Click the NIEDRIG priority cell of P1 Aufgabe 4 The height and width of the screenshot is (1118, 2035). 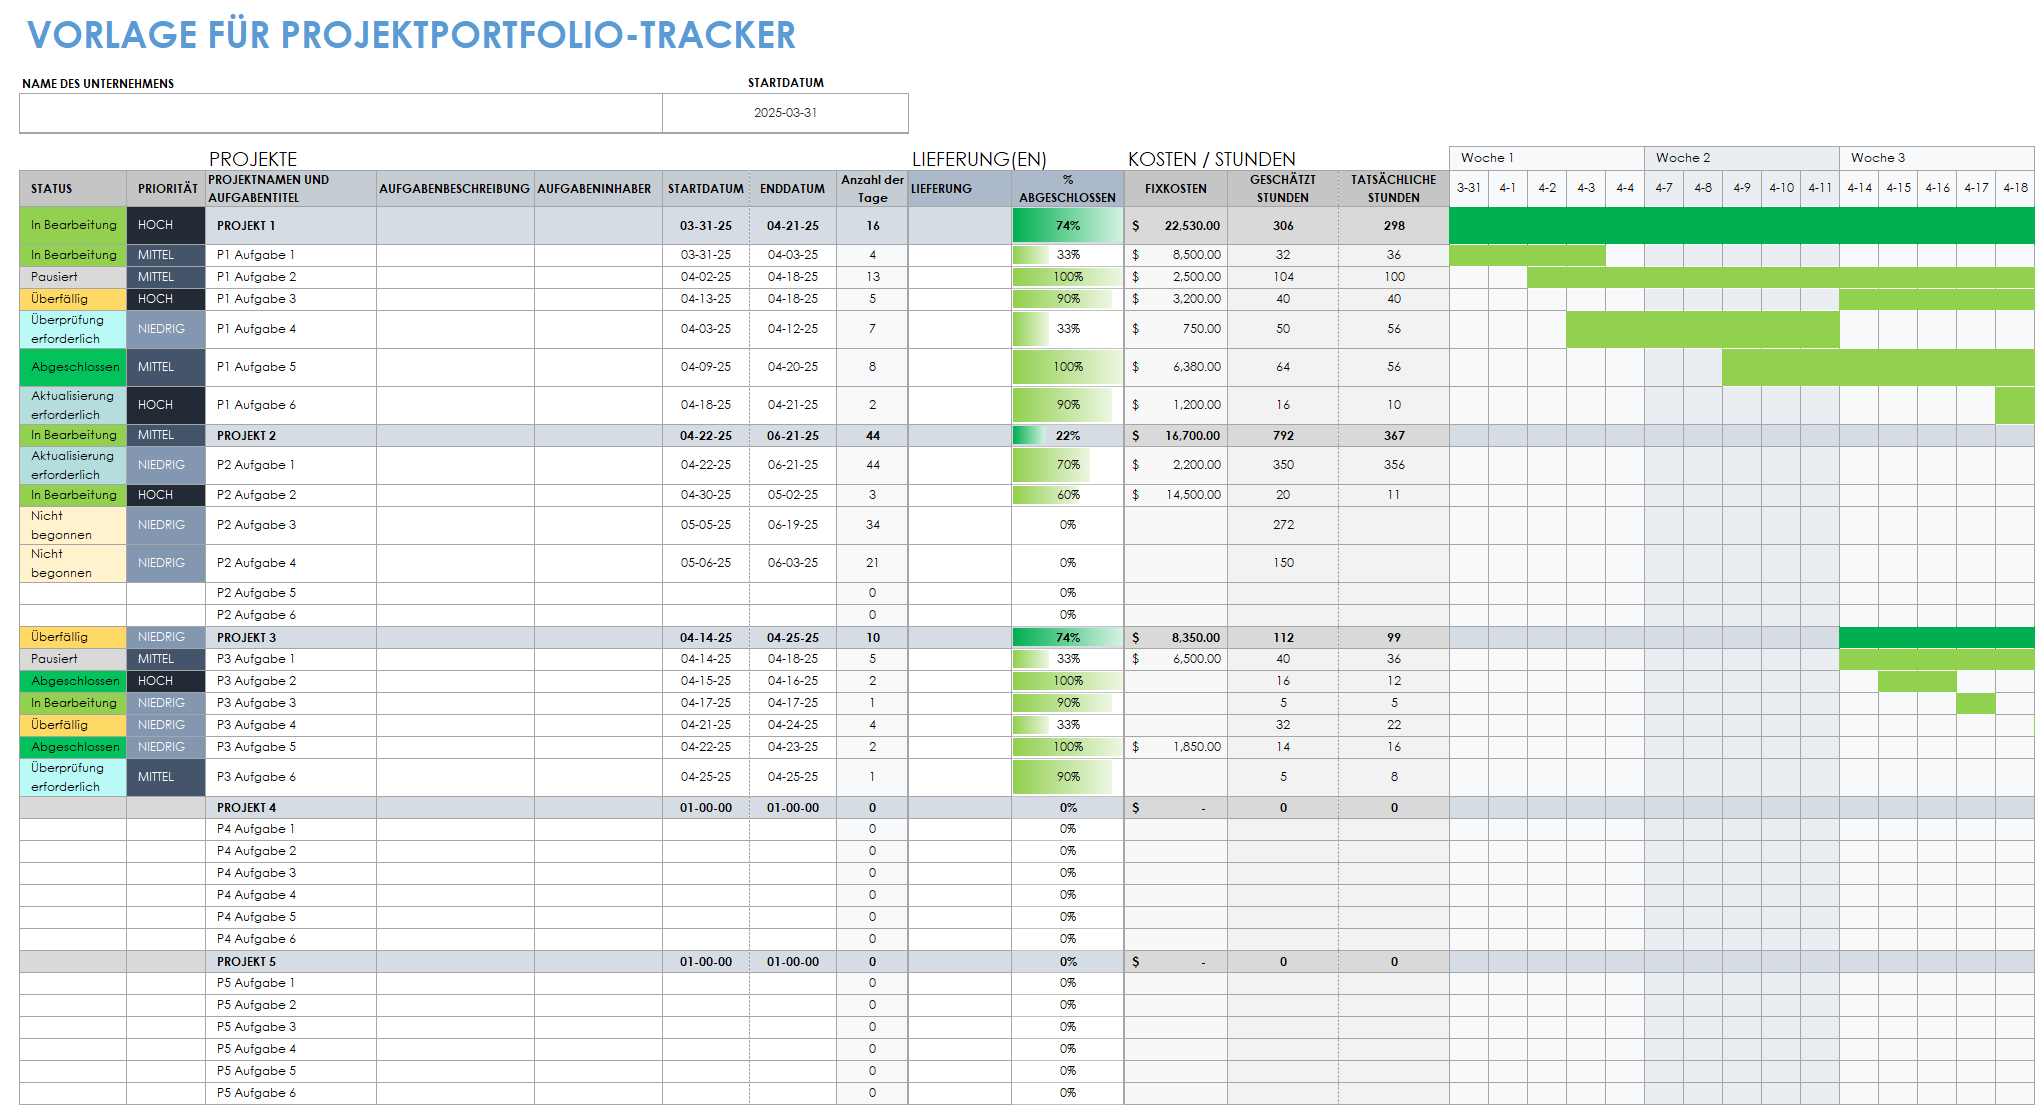(x=166, y=330)
